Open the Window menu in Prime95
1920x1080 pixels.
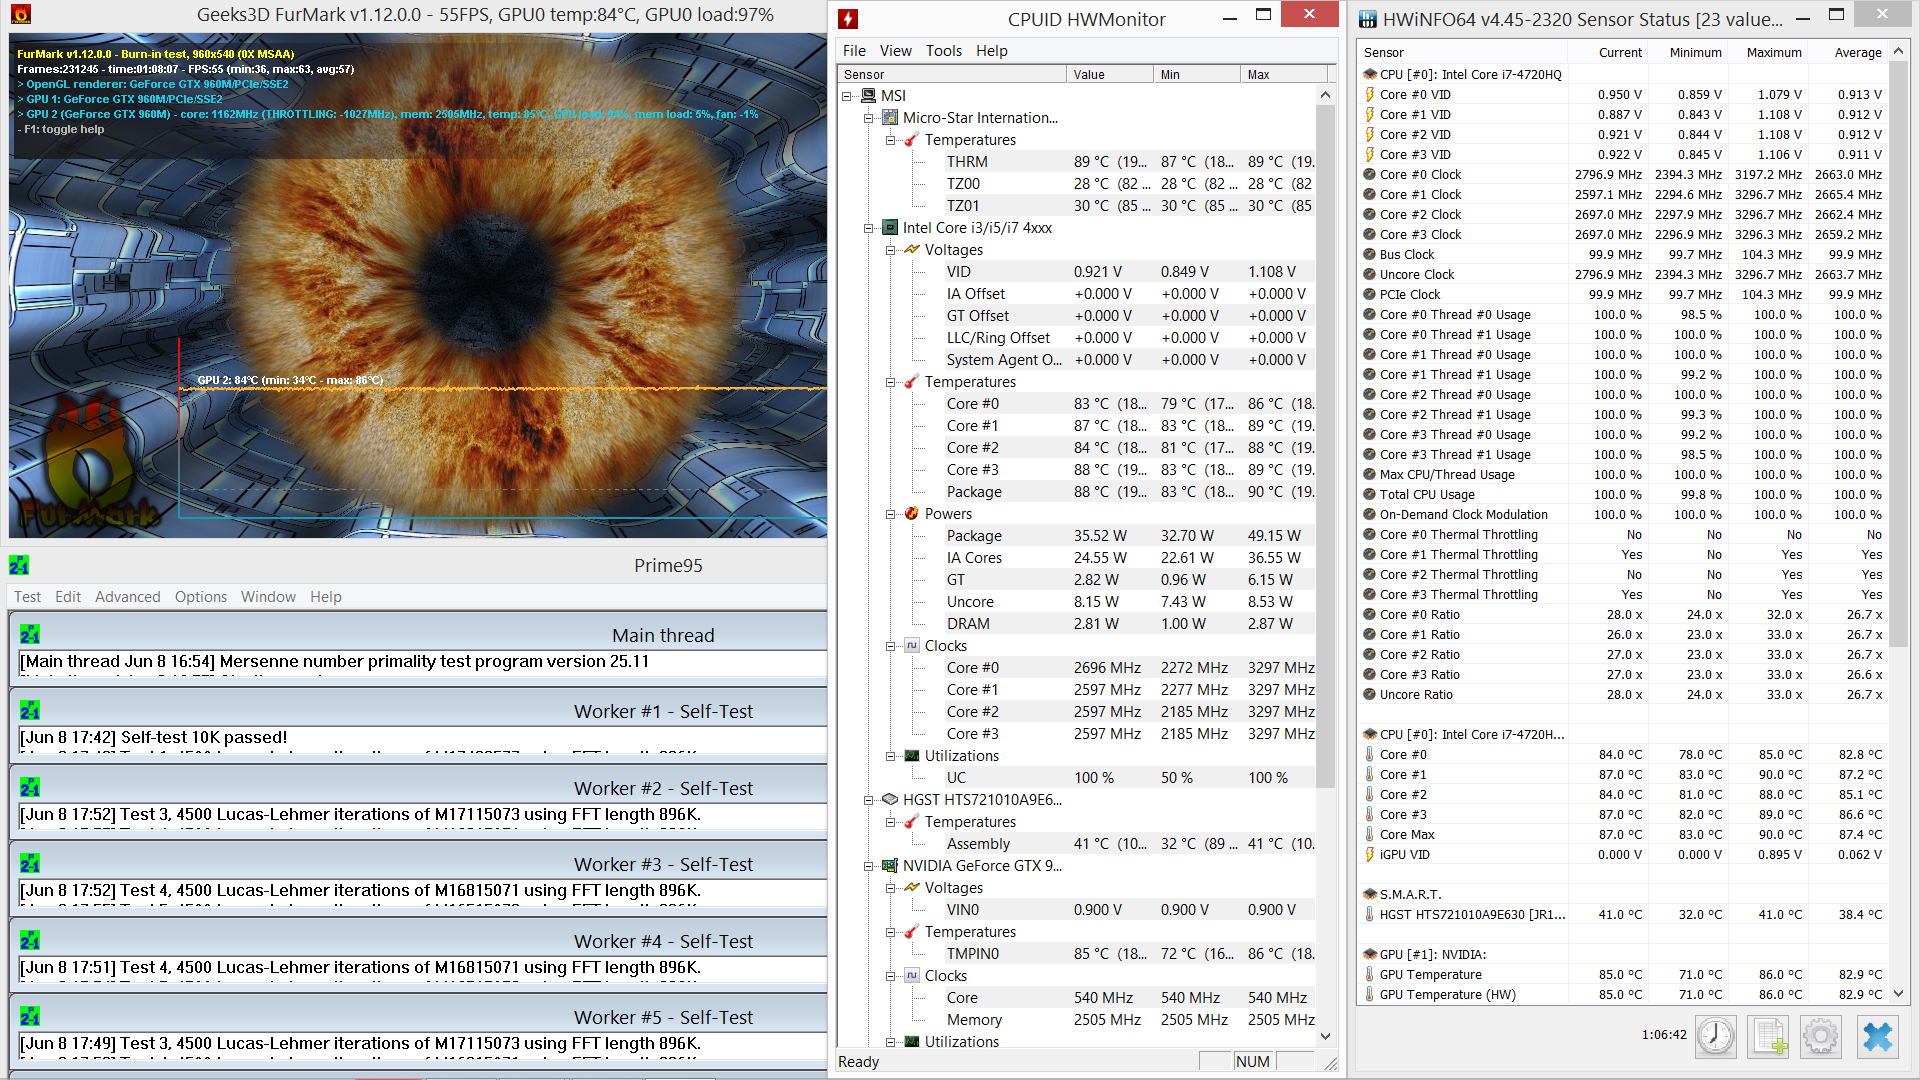point(268,597)
